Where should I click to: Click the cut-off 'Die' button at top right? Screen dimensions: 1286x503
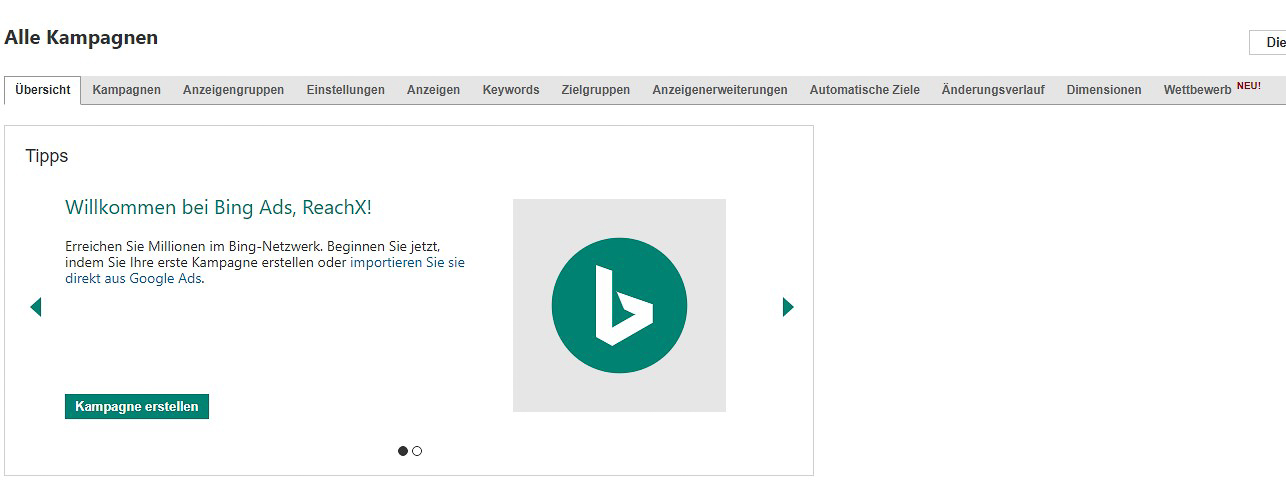[x=1268, y=42]
